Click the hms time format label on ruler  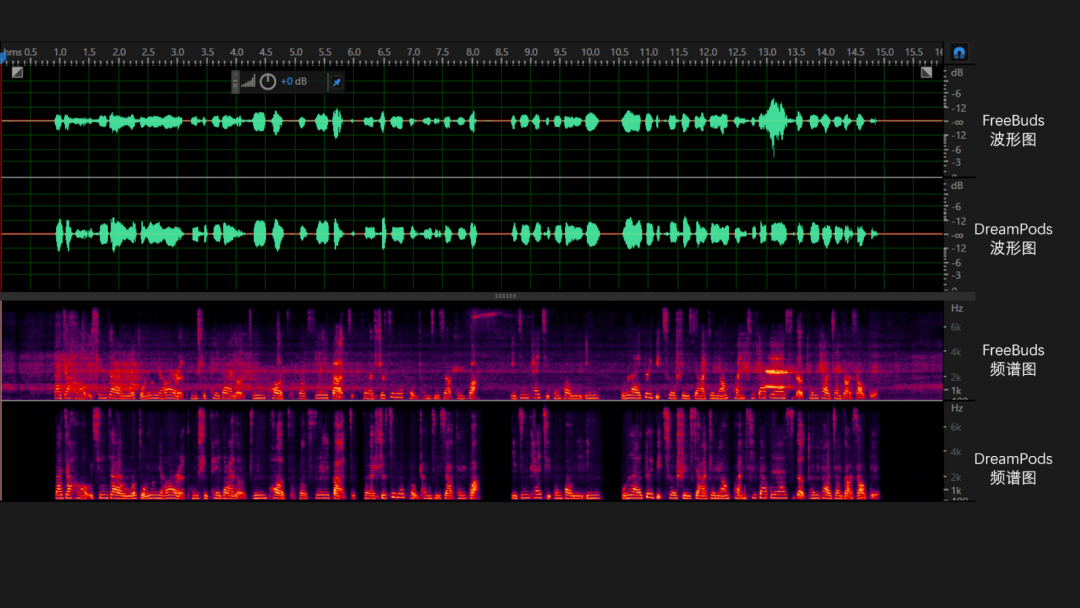[x=13, y=52]
